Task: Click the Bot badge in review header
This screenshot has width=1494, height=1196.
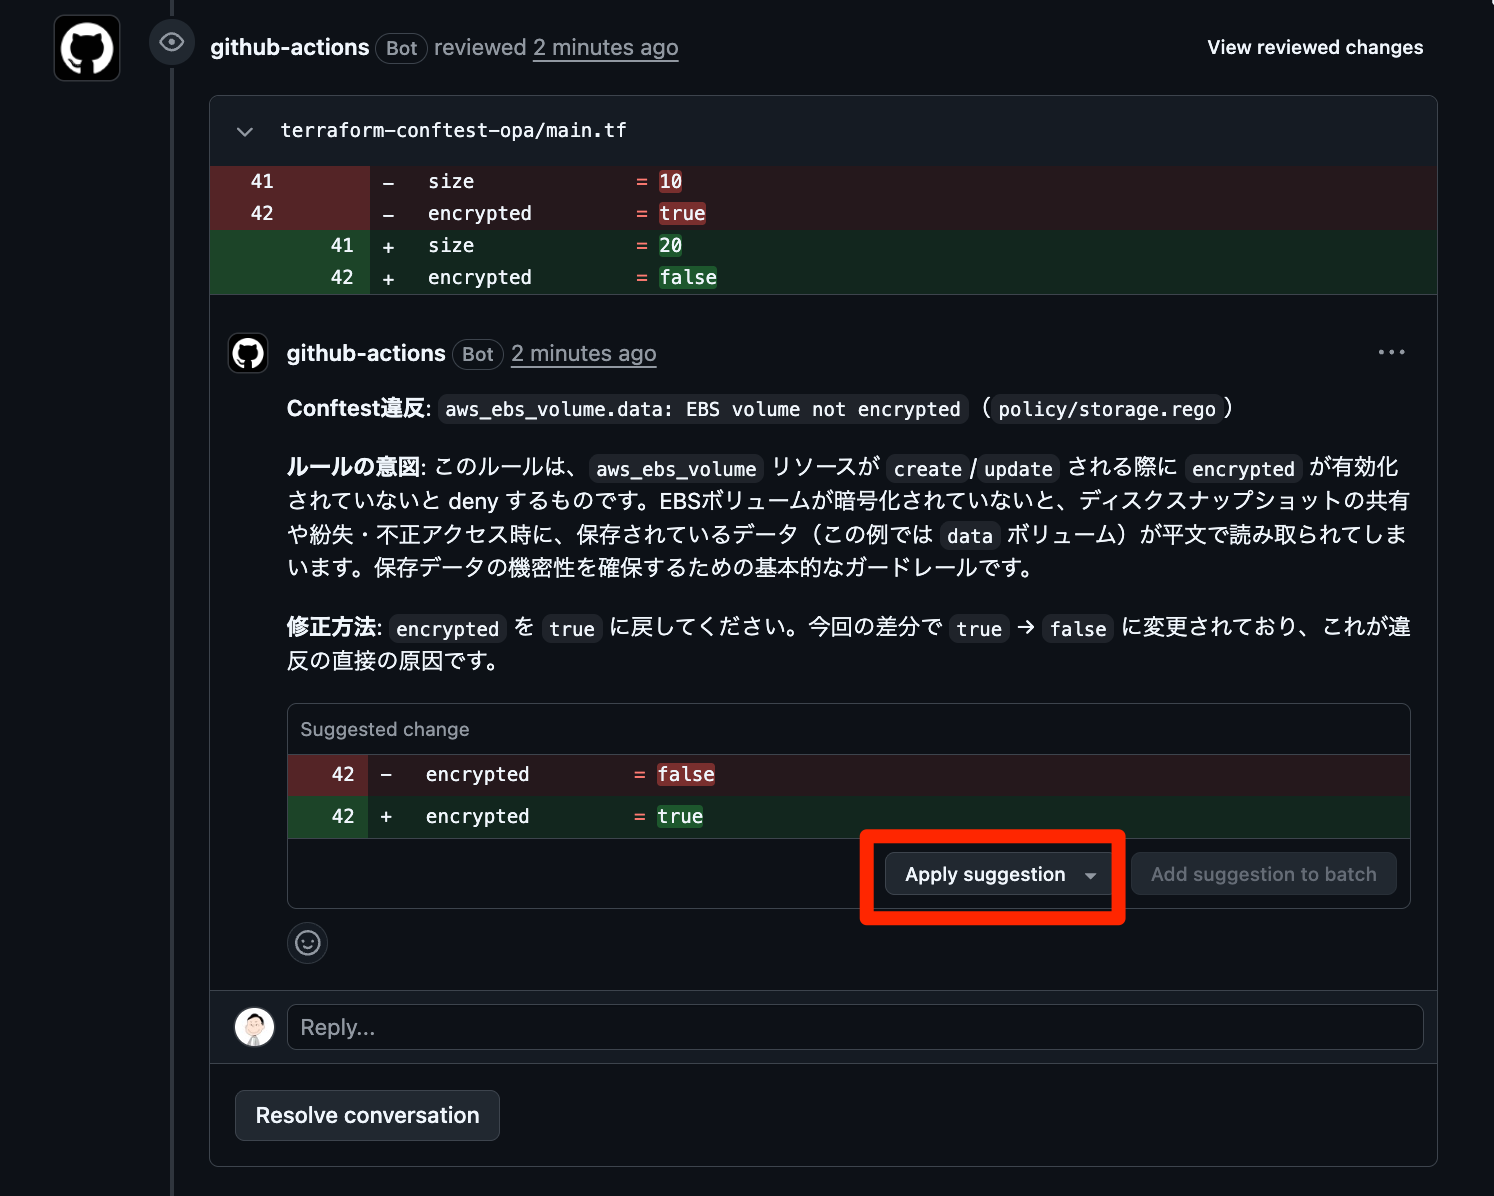Action: [401, 48]
